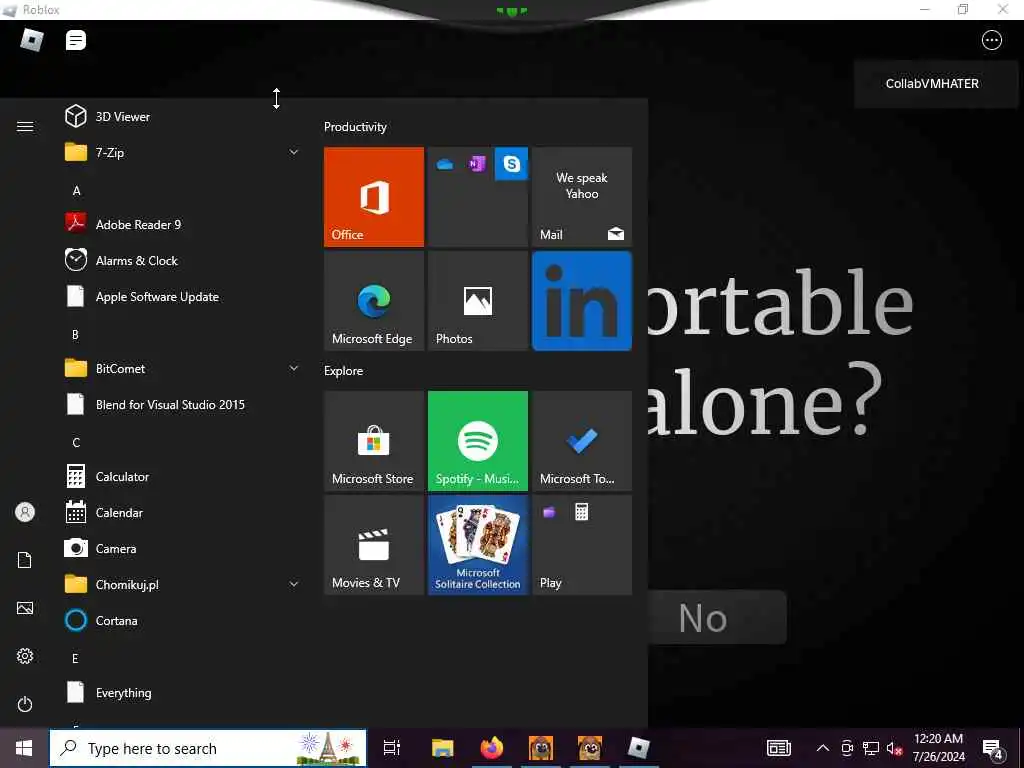The image size is (1024, 768).
Task: Expand the Chomikuj.pl folder
Action: (x=181, y=584)
